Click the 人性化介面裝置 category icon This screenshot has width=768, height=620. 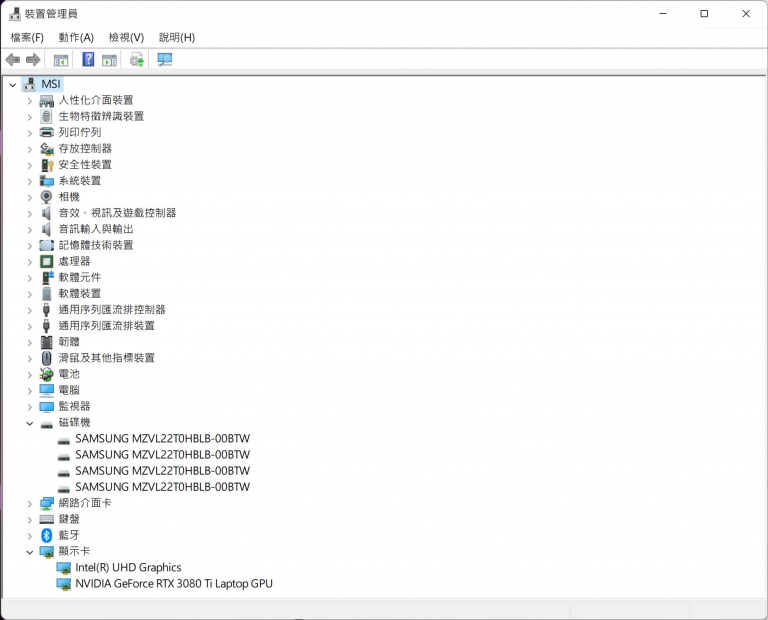(x=47, y=101)
